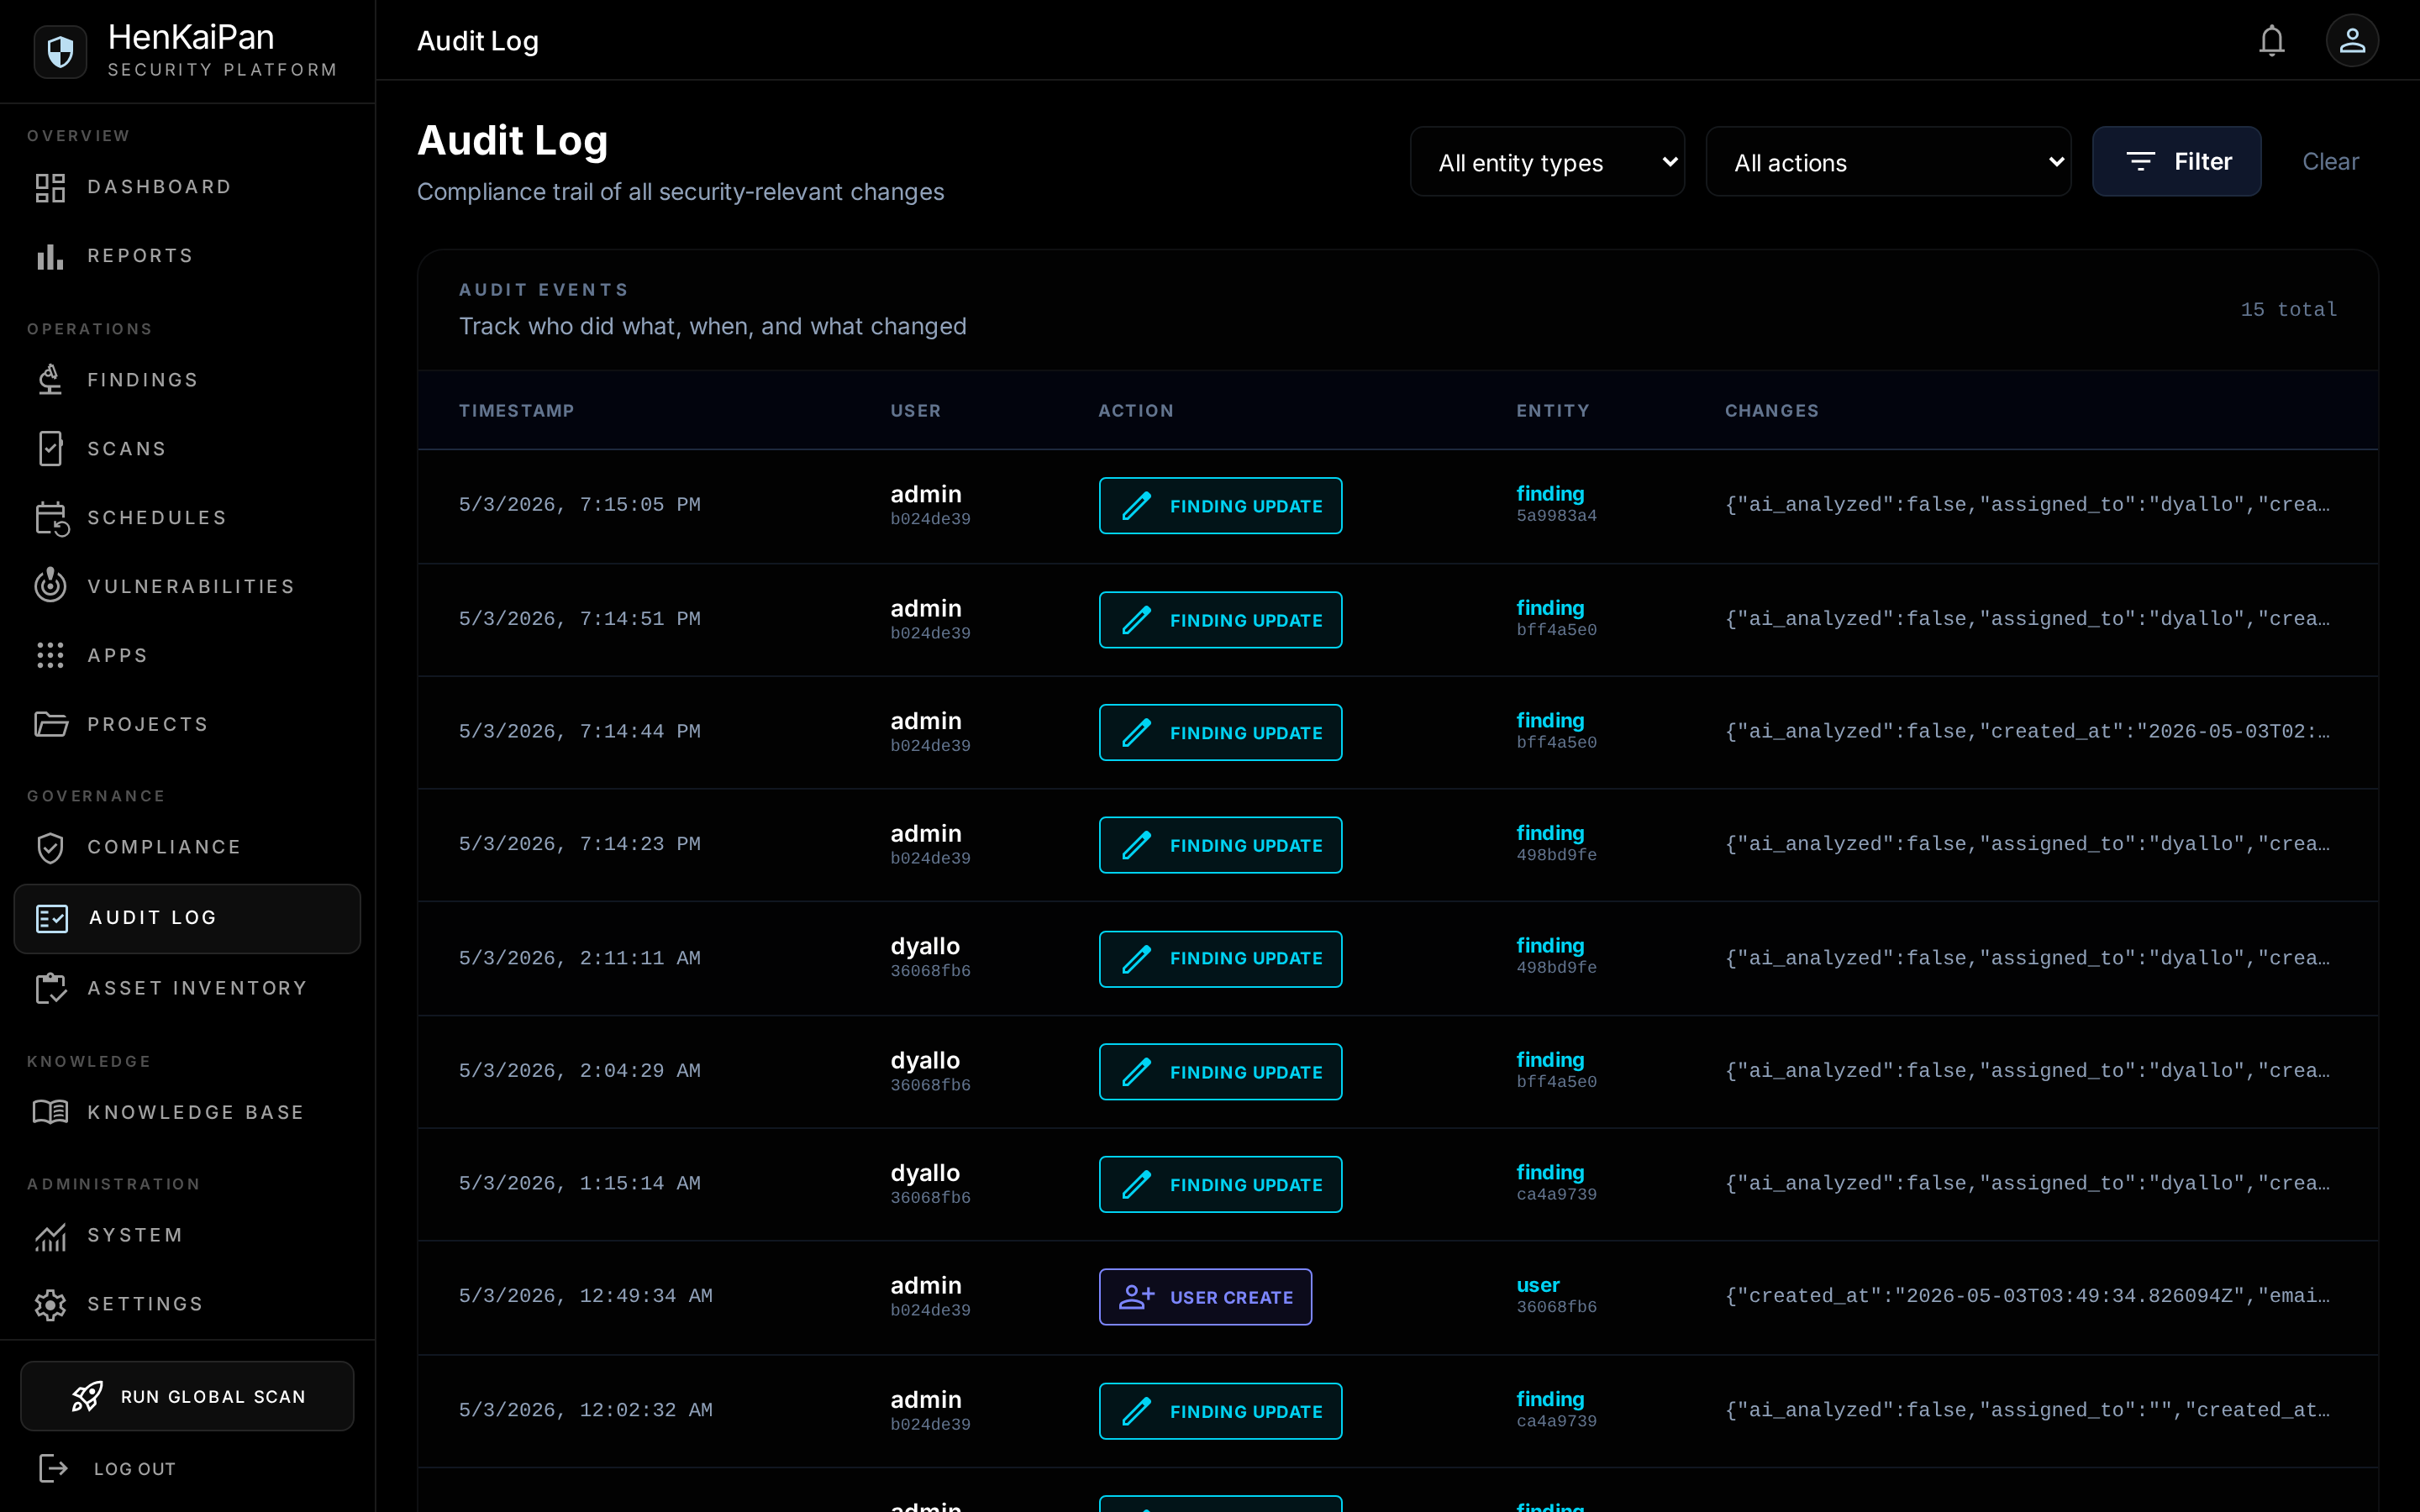
Task: Click the Projects folder icon
Action: 50,724
